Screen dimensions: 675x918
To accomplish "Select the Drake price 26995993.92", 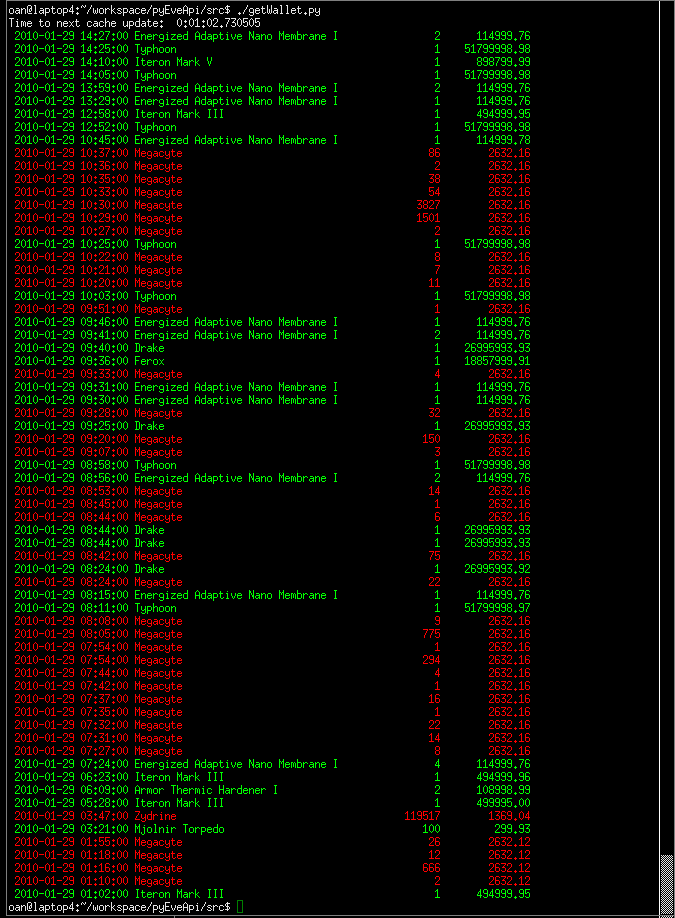I will 497,569.
